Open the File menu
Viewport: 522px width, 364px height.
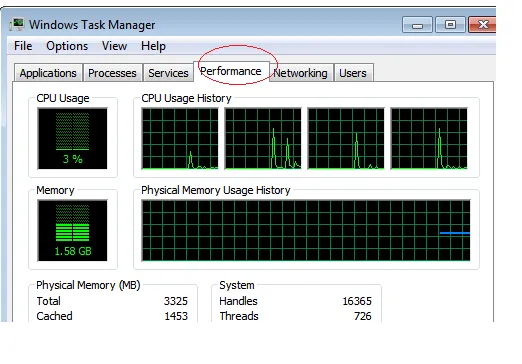click(23, 46)
